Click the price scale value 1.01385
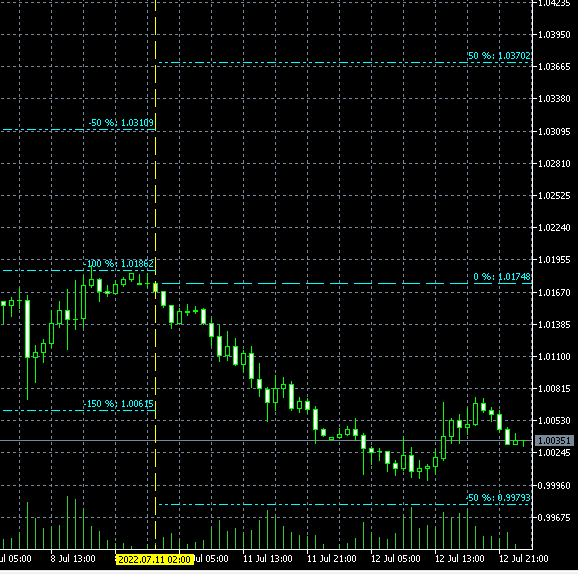 pyautogui.click(x=554, y=325)
